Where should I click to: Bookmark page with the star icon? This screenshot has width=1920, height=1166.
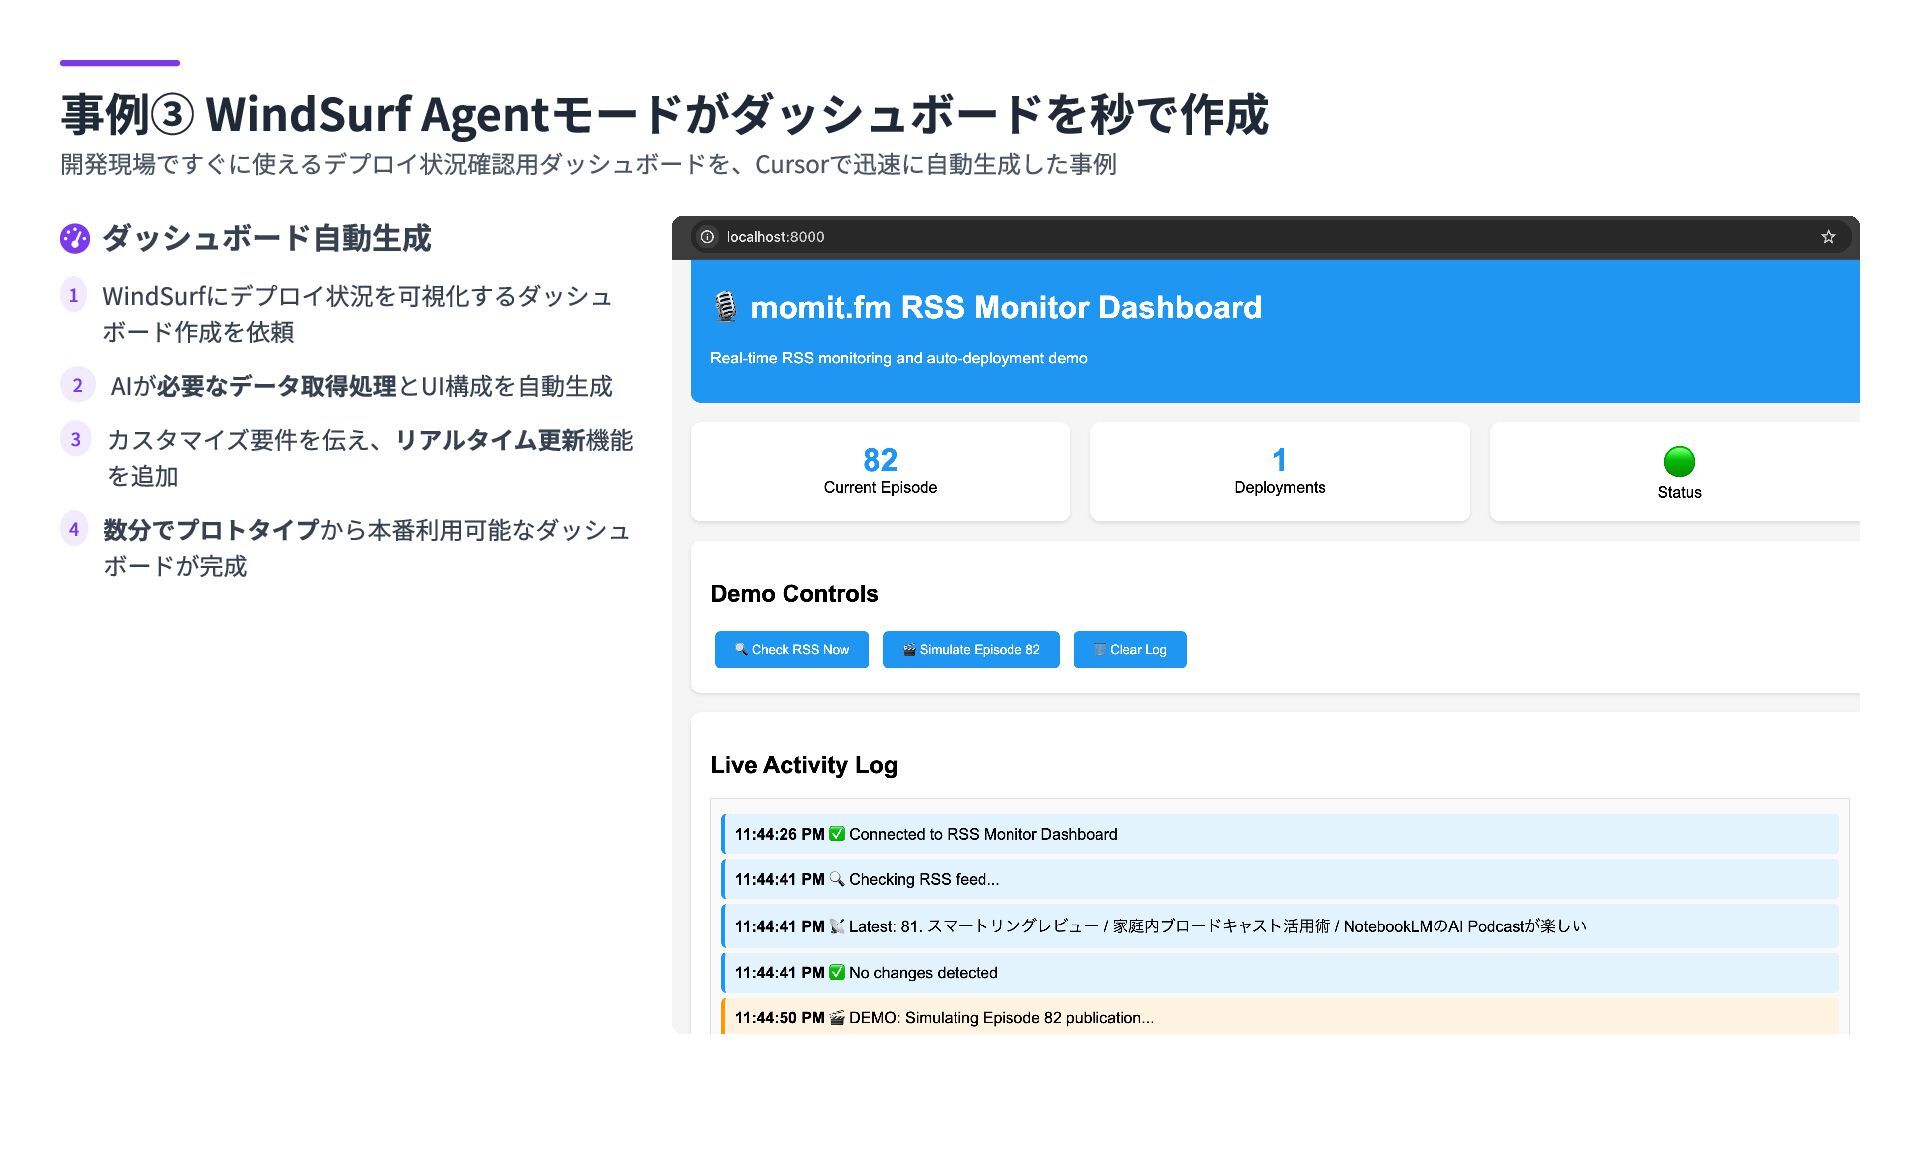tap(1828, 237)
